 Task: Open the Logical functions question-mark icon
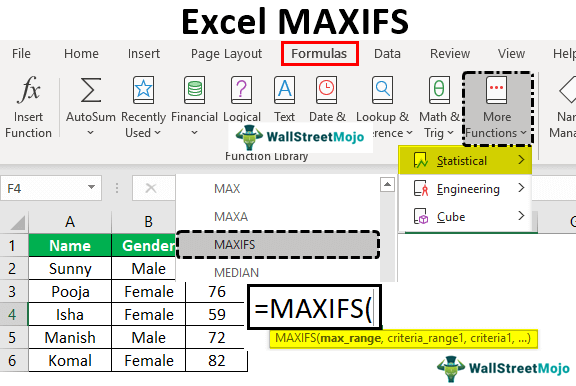[241, 90]
